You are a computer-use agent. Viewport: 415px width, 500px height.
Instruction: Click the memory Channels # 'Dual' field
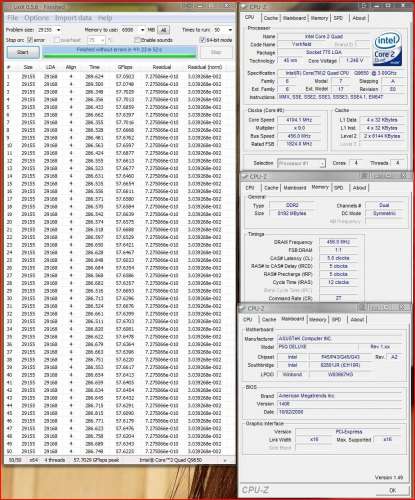(384, 205)
